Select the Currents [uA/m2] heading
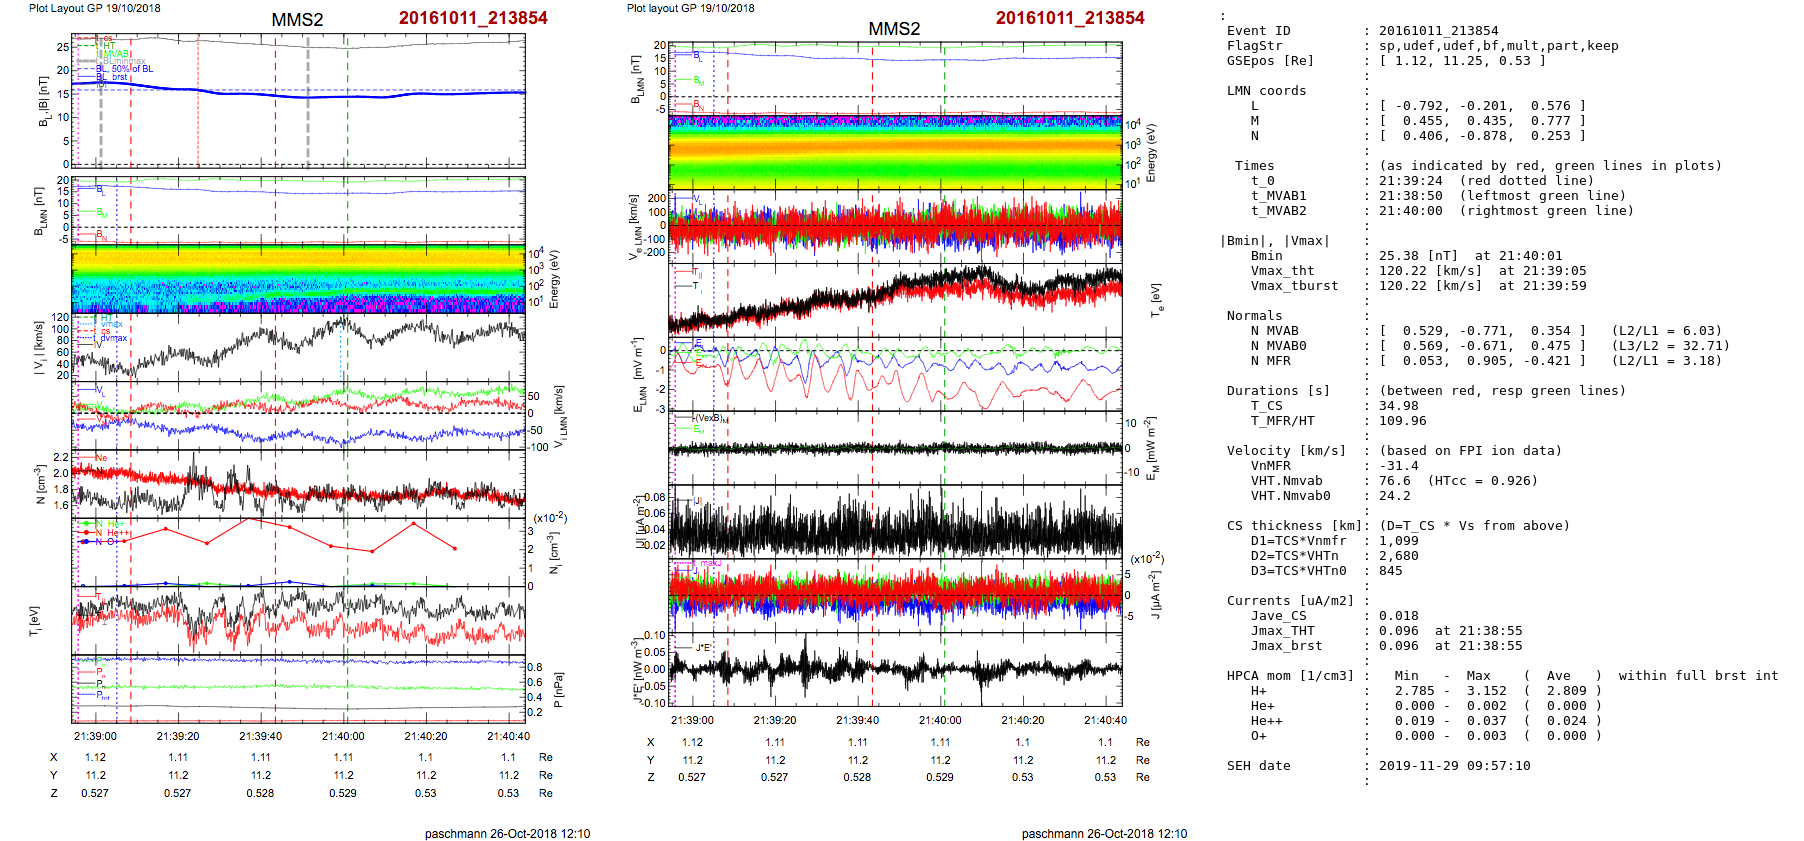Viewport: 1804px width, 841px height. pyautogui.click(x=1290, y=601)
